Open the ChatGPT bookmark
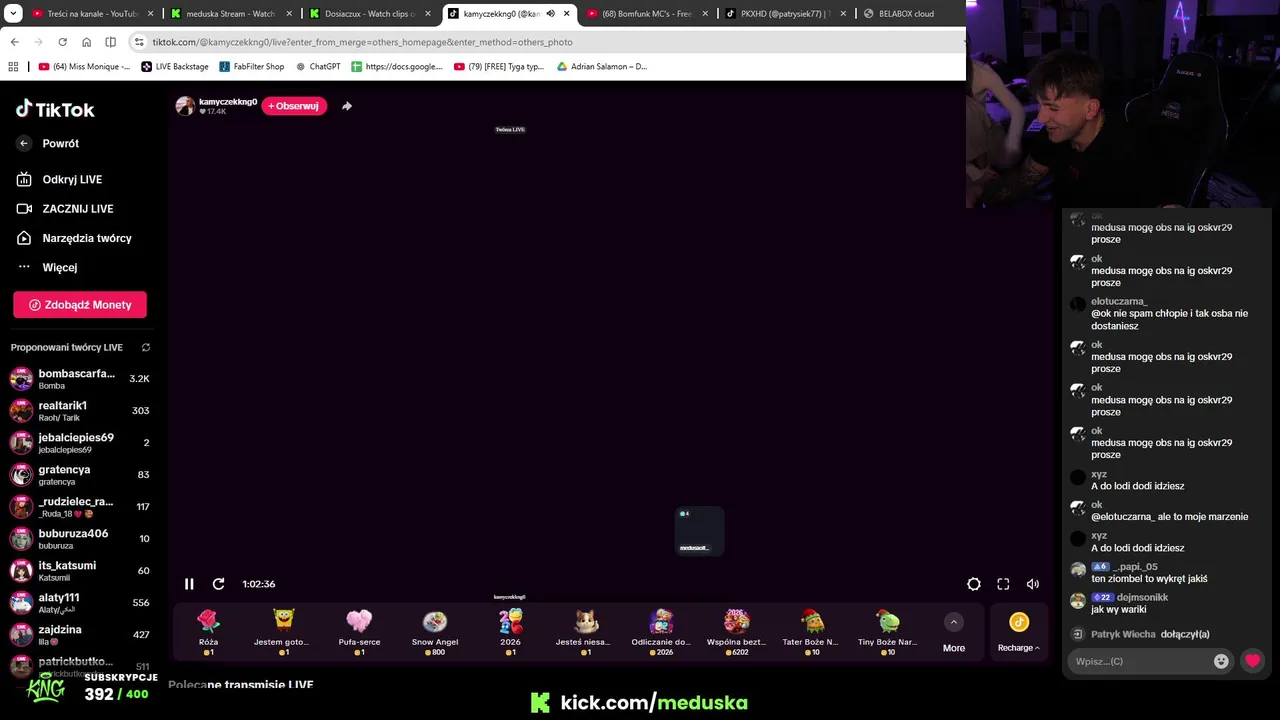Image resolution: width=1280 pixels, height=720 pixels. [318, 67]
